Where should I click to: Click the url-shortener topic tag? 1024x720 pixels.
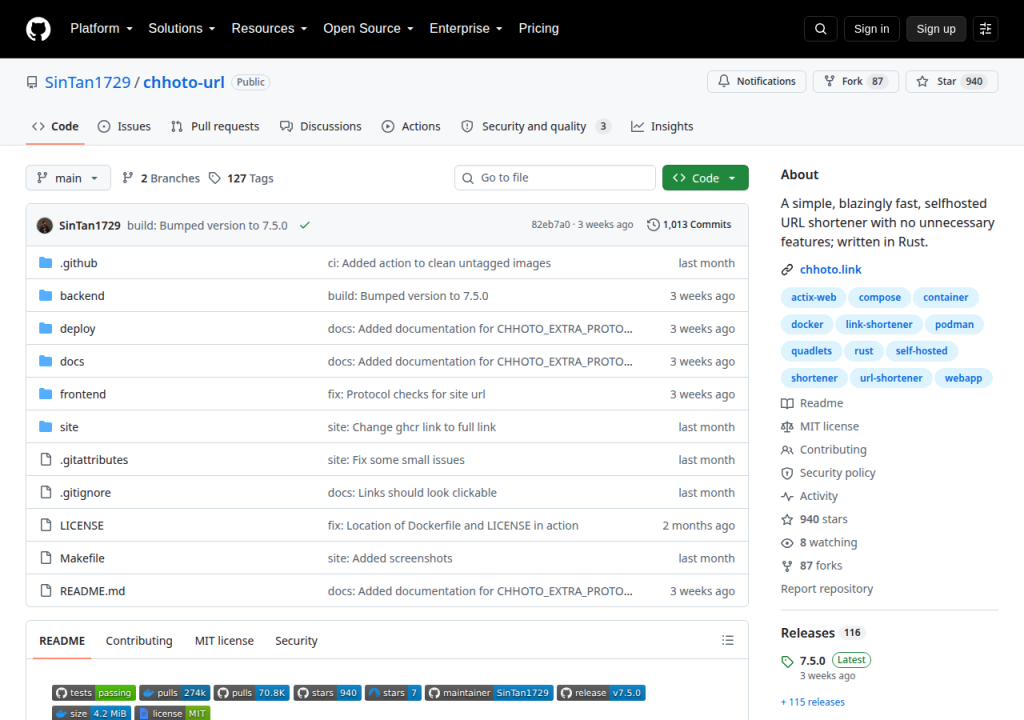[891, 378]
